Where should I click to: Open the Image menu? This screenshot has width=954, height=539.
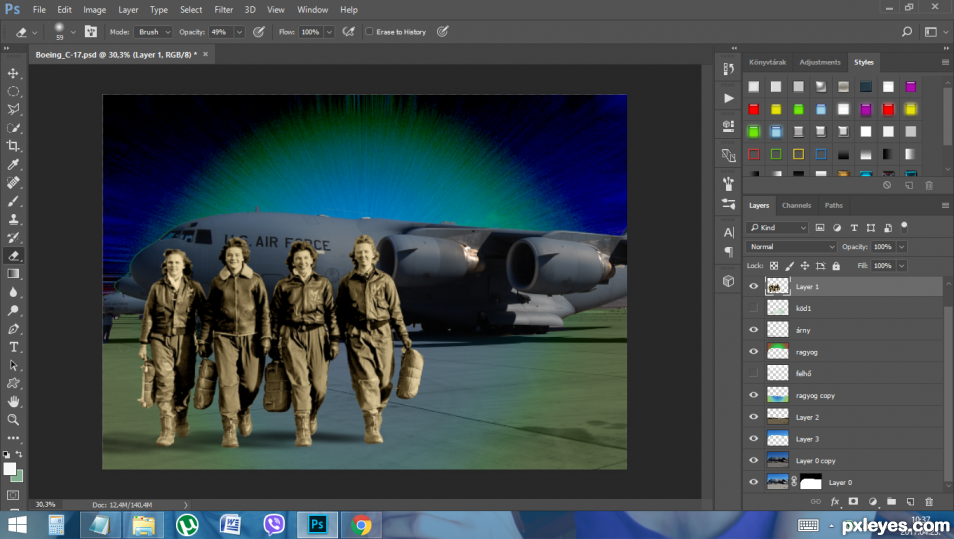point(94,10)
